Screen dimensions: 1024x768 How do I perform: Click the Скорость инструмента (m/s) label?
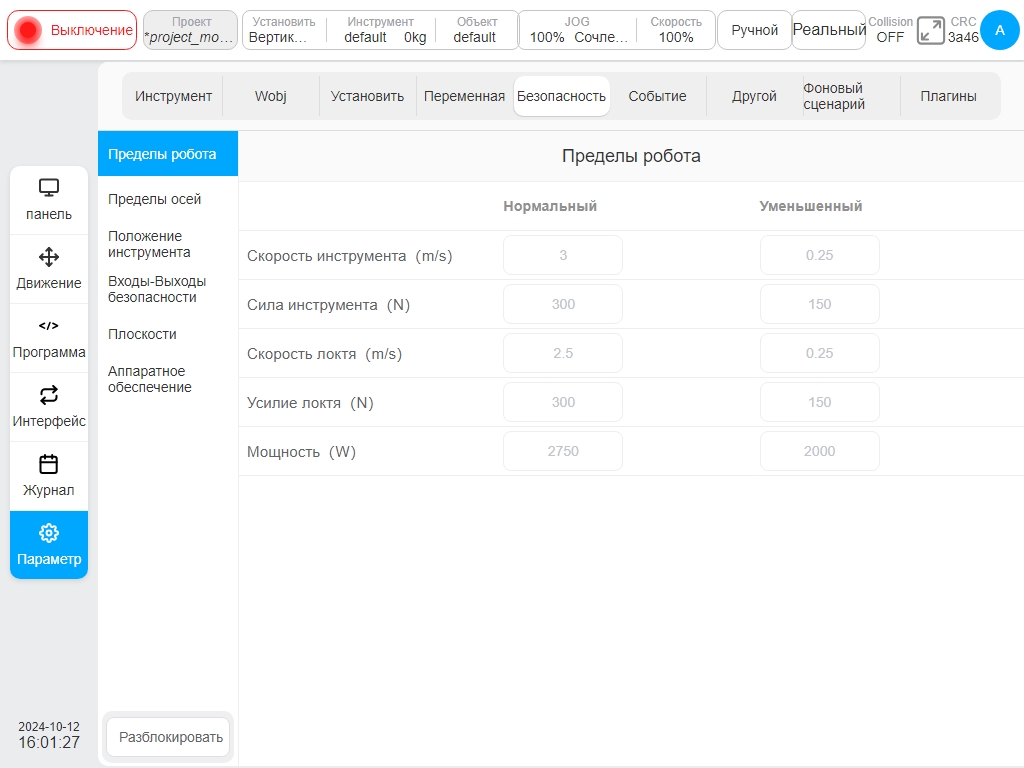349,256
